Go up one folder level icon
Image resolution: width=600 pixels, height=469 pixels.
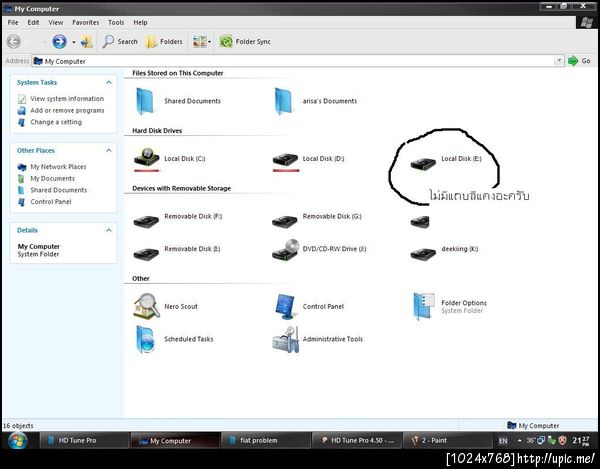[86, 41]
